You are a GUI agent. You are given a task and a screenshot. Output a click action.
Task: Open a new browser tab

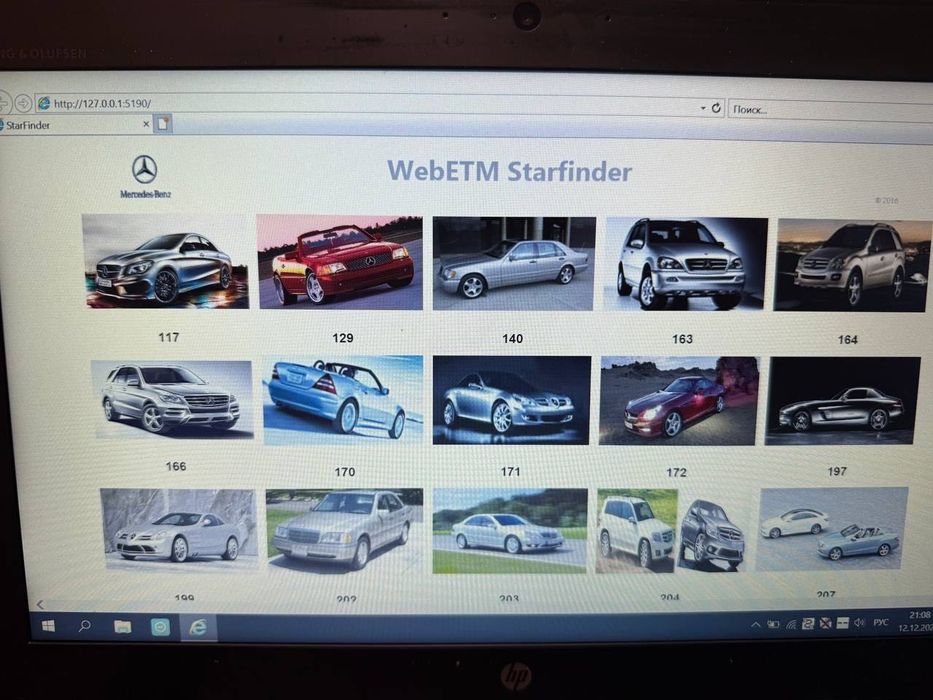click(163, 123)
